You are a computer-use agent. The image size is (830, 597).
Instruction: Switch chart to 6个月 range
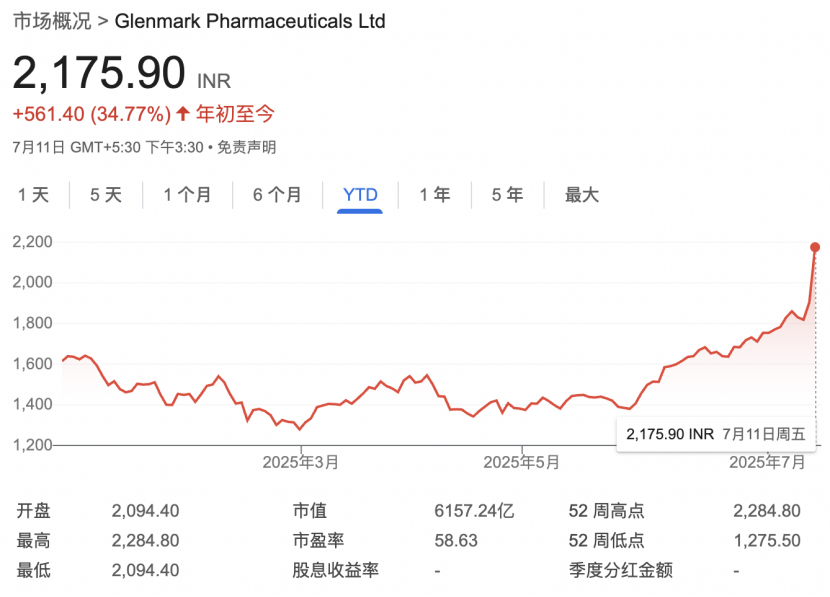(277, 195)
